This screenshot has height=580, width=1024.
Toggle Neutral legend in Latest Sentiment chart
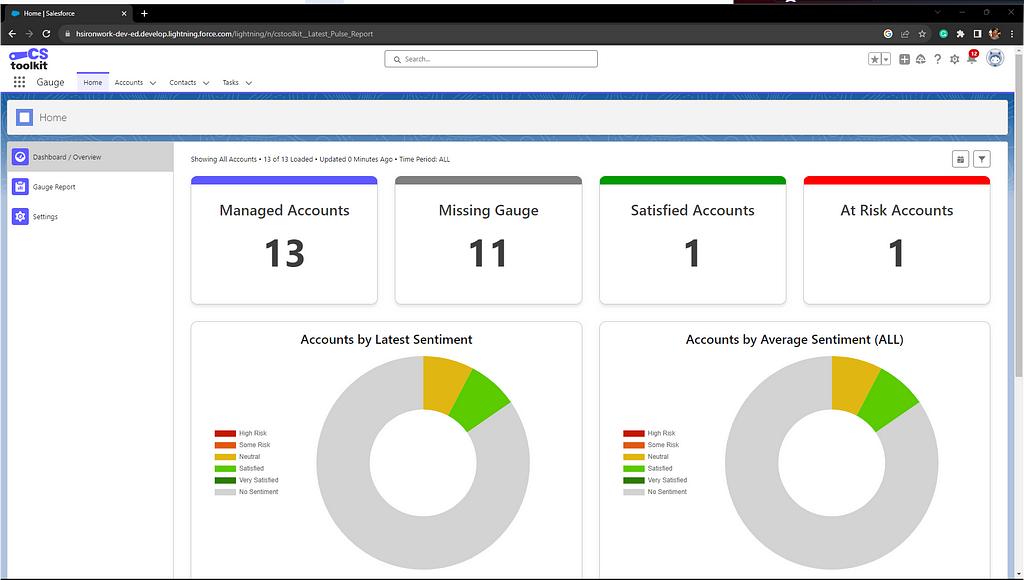pyautogui.click(x=248, y=457)
